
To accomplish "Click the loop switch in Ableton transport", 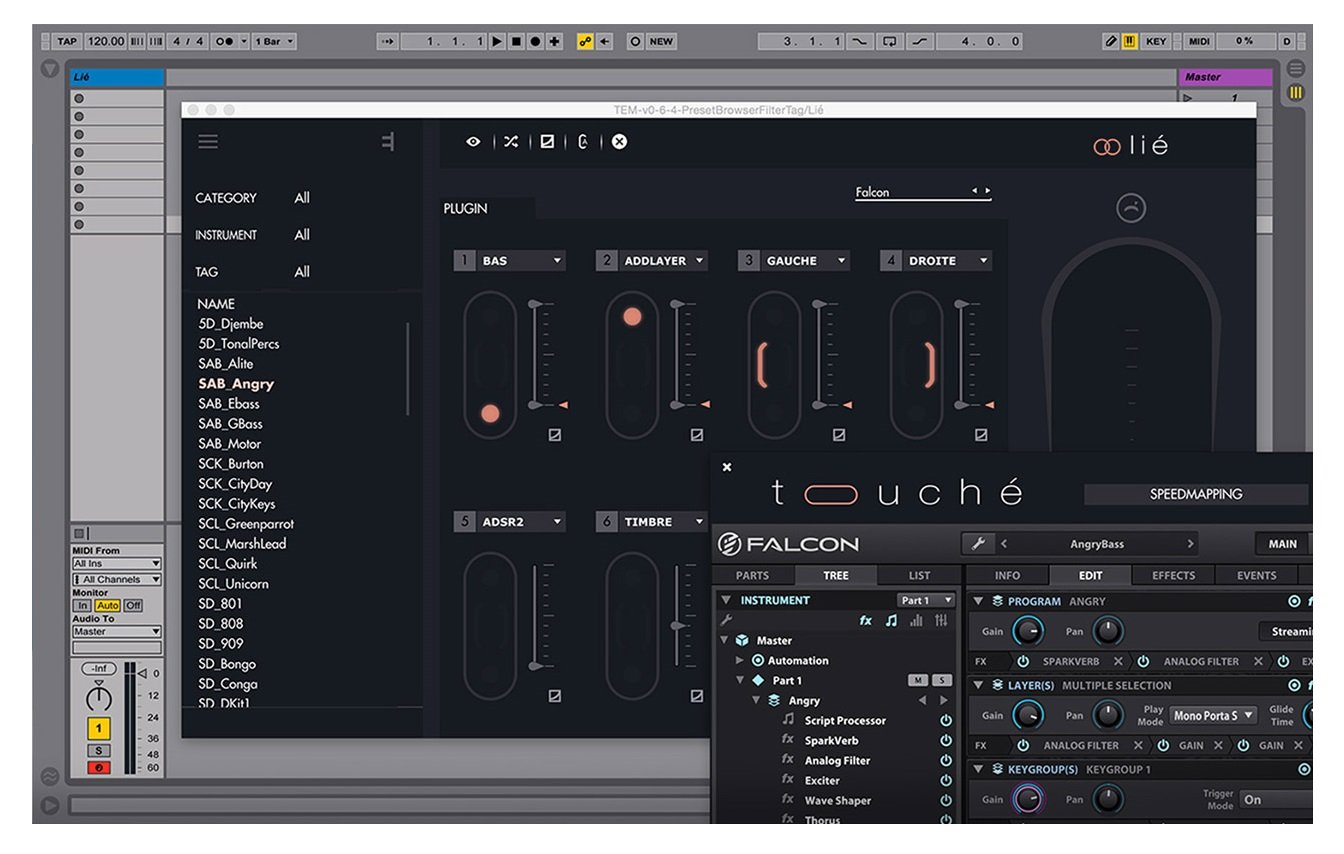I will [888, 41].
